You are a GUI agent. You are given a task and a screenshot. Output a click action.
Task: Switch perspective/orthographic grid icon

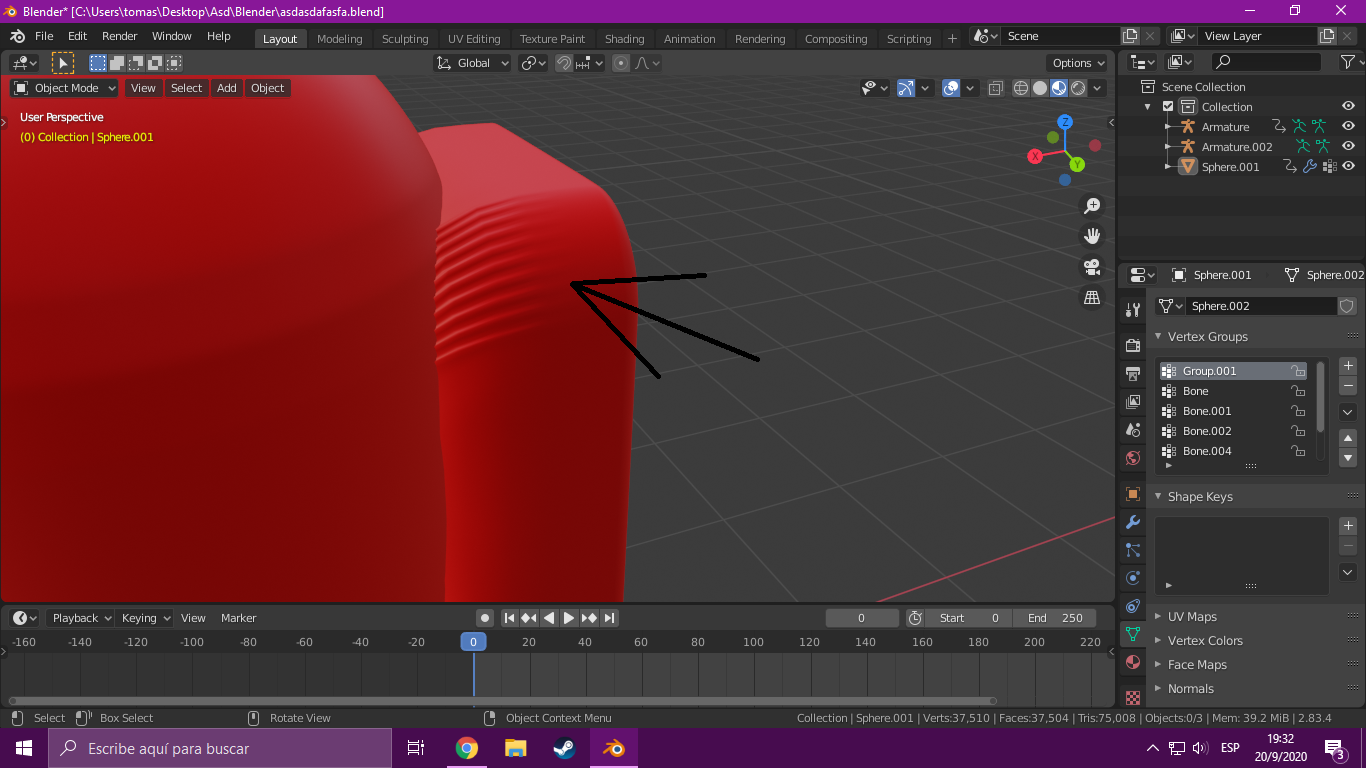pos(1092,297)
